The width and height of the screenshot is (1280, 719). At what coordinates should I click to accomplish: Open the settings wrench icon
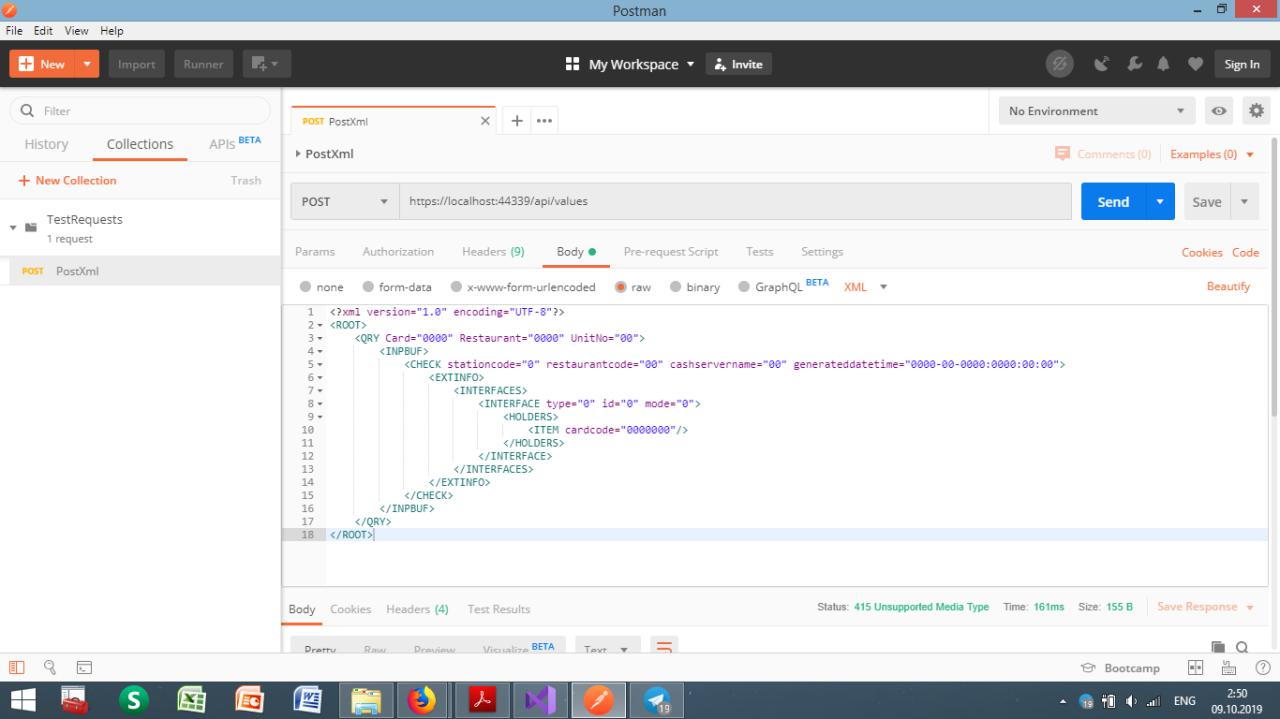[1134, 64]
